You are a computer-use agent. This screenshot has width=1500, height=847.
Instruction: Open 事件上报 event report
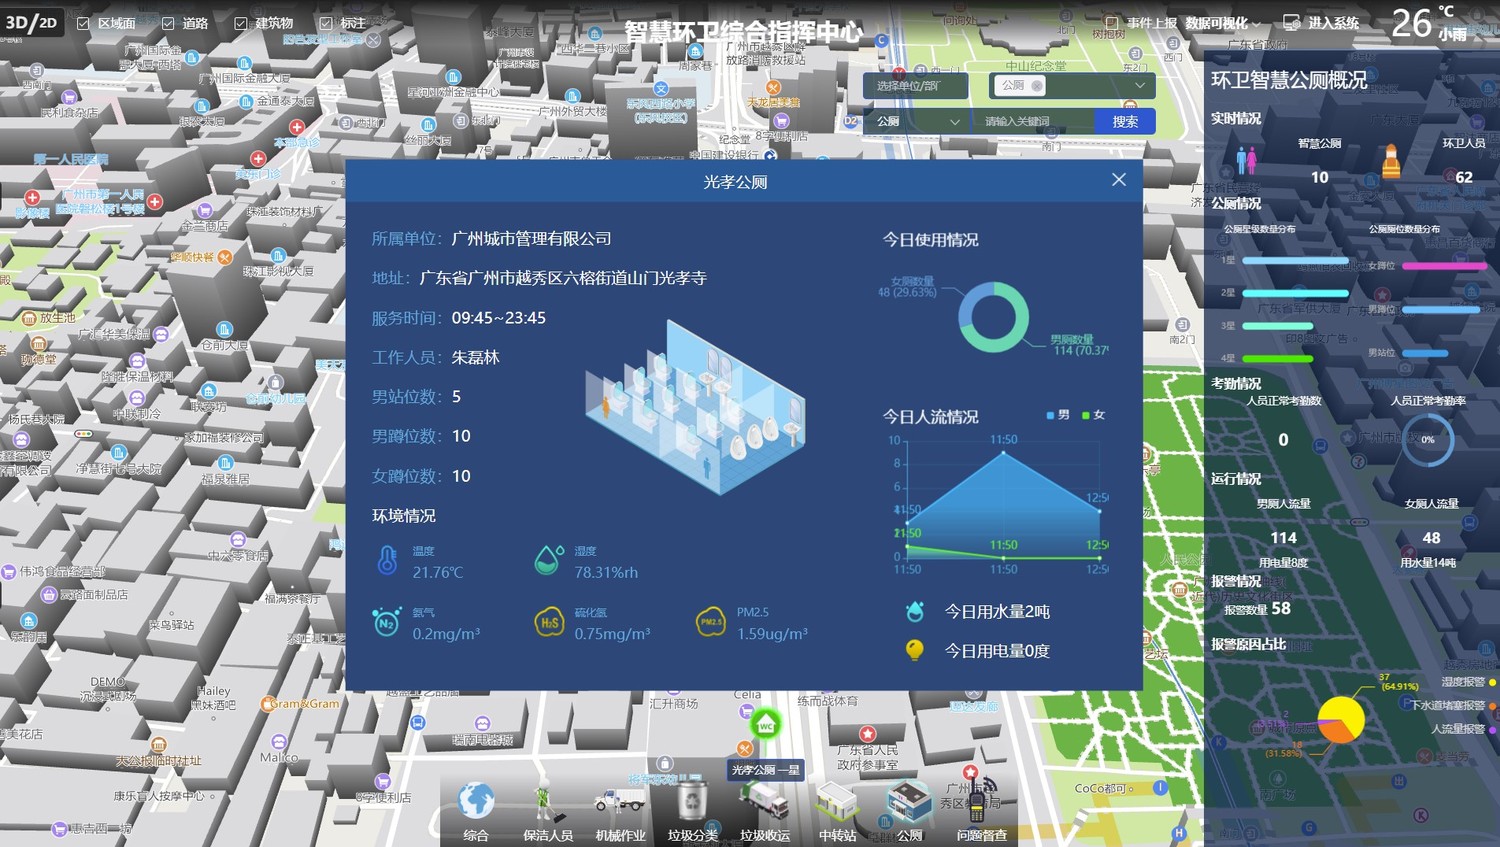click(1142, 23)
